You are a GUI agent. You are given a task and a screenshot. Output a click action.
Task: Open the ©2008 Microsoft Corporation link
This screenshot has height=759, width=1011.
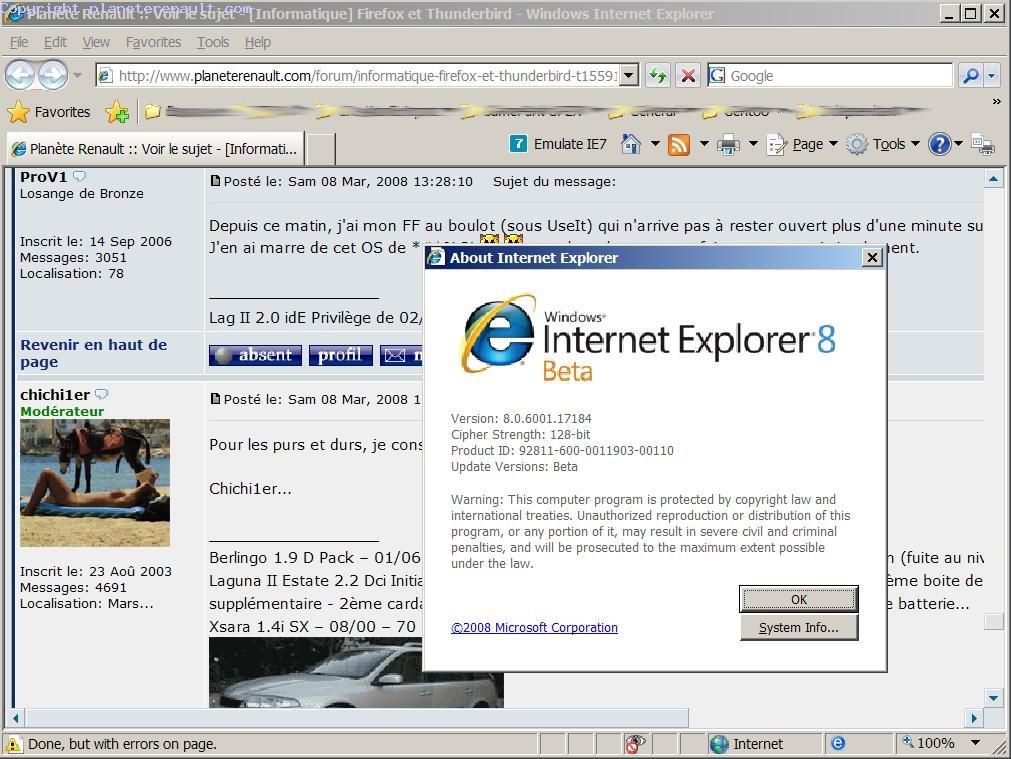pos(534,627)
